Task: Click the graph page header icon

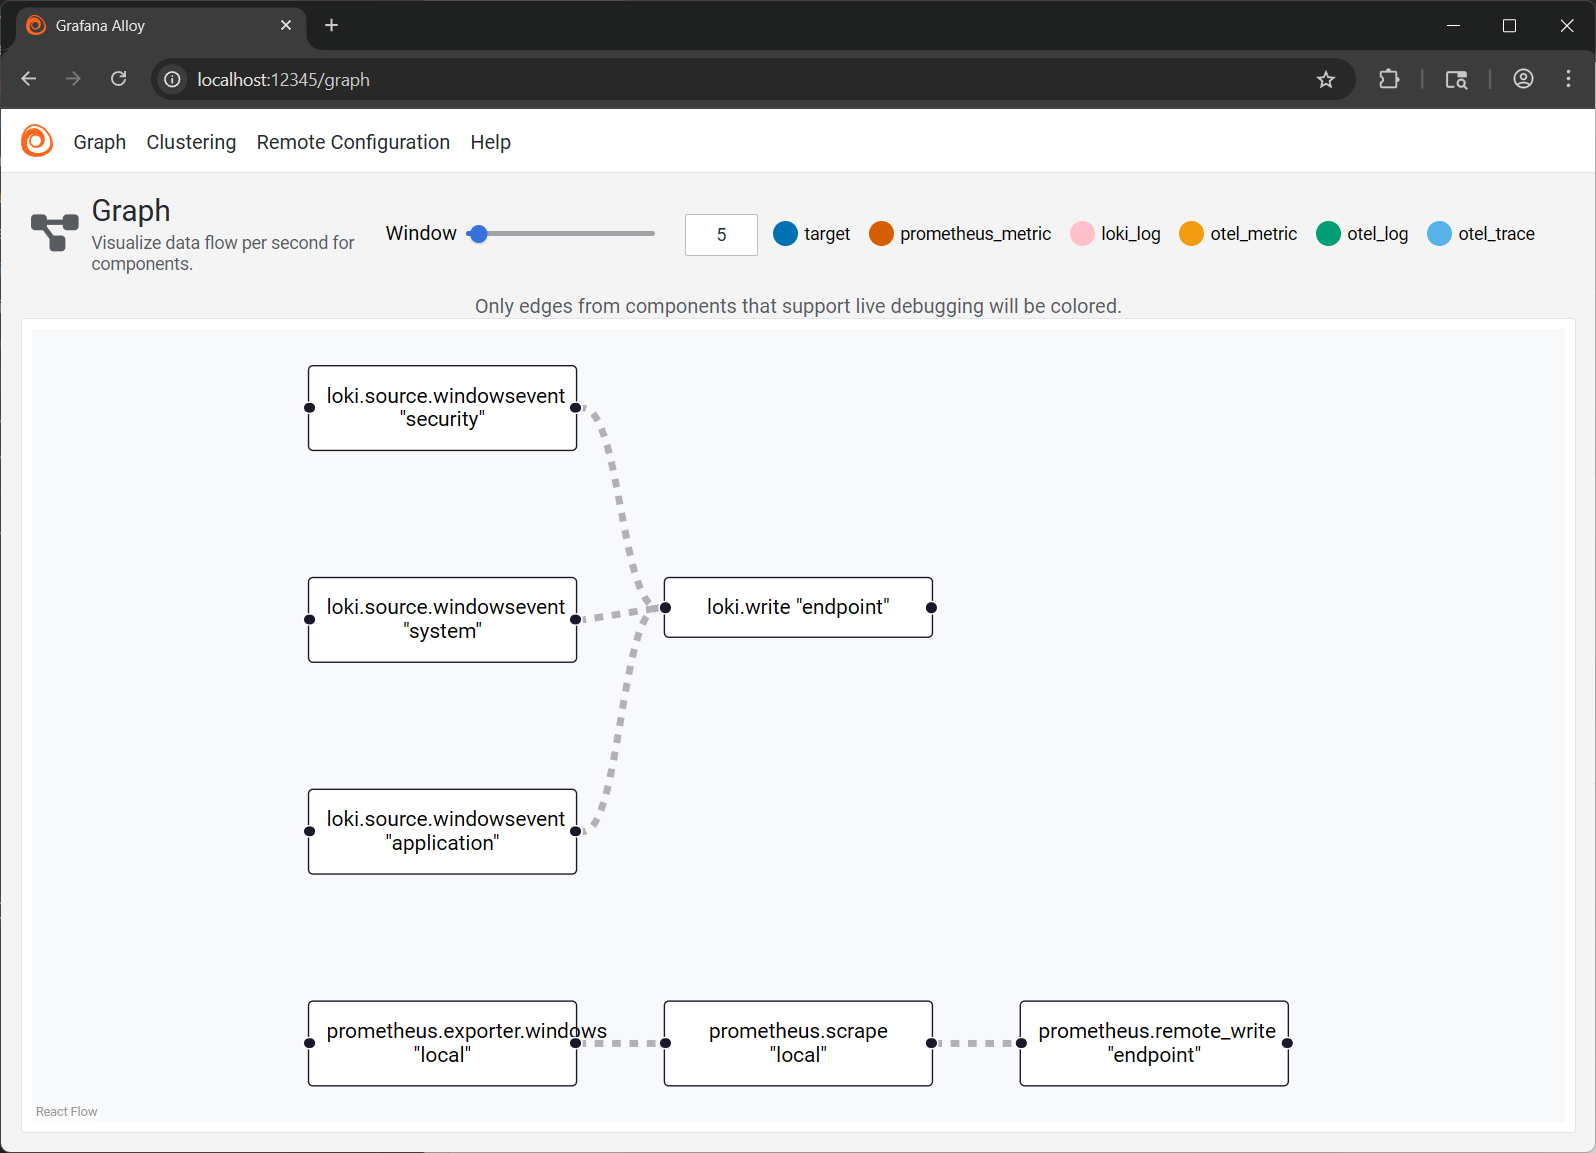Action: [54, 232]
